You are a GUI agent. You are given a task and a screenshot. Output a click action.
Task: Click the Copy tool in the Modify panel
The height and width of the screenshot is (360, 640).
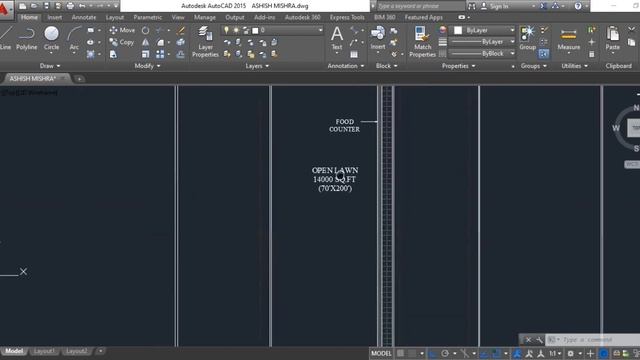[122, 42]
